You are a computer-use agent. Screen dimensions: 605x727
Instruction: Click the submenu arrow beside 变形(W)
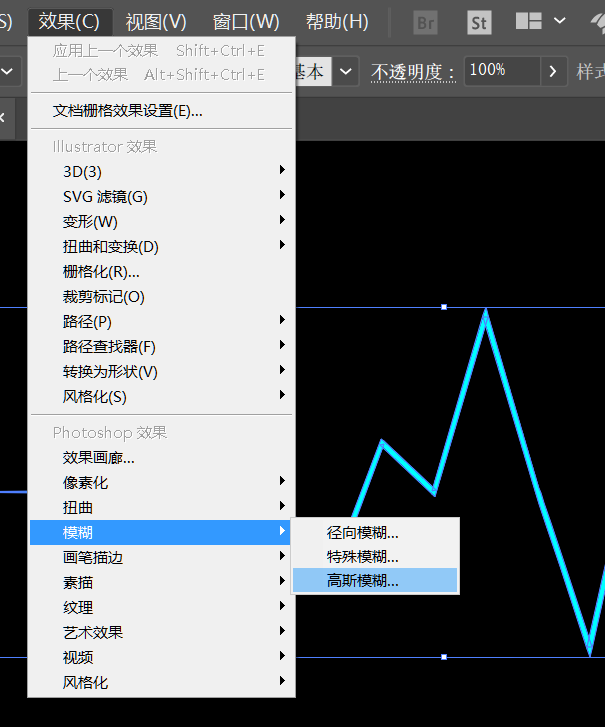(282, 220)
